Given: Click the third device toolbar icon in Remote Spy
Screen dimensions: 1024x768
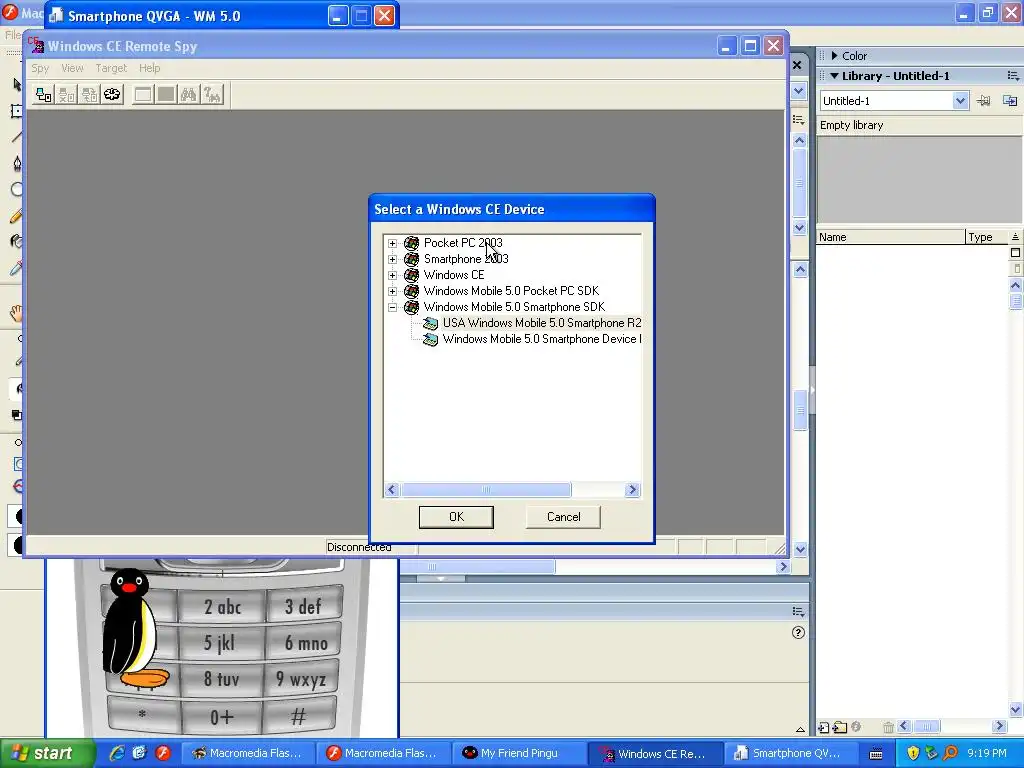Looking at the screenshot, I should [x=89, y=95].
